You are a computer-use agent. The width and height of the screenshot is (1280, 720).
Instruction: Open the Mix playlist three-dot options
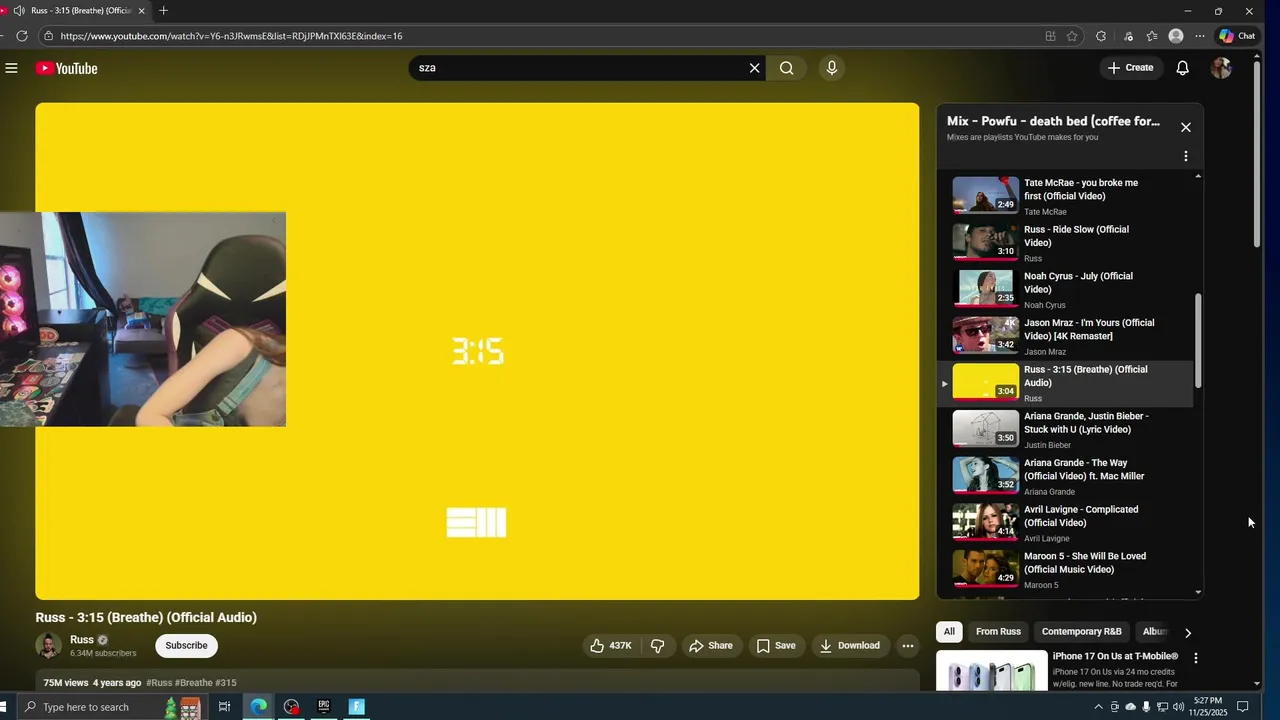pos(1185,156)
